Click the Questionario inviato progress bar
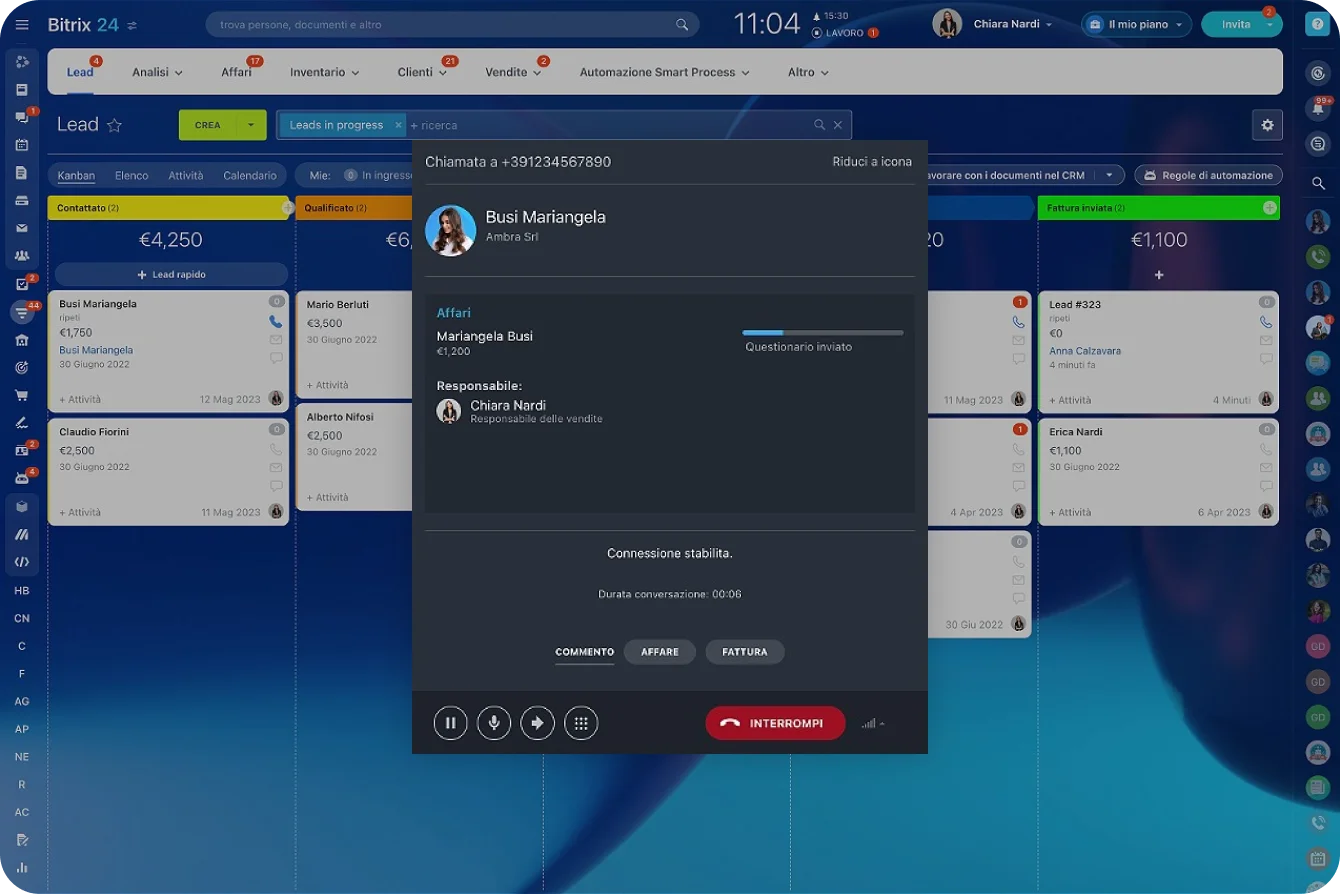The width and height of the screenshot is (1340, 894). pos(822,332)
